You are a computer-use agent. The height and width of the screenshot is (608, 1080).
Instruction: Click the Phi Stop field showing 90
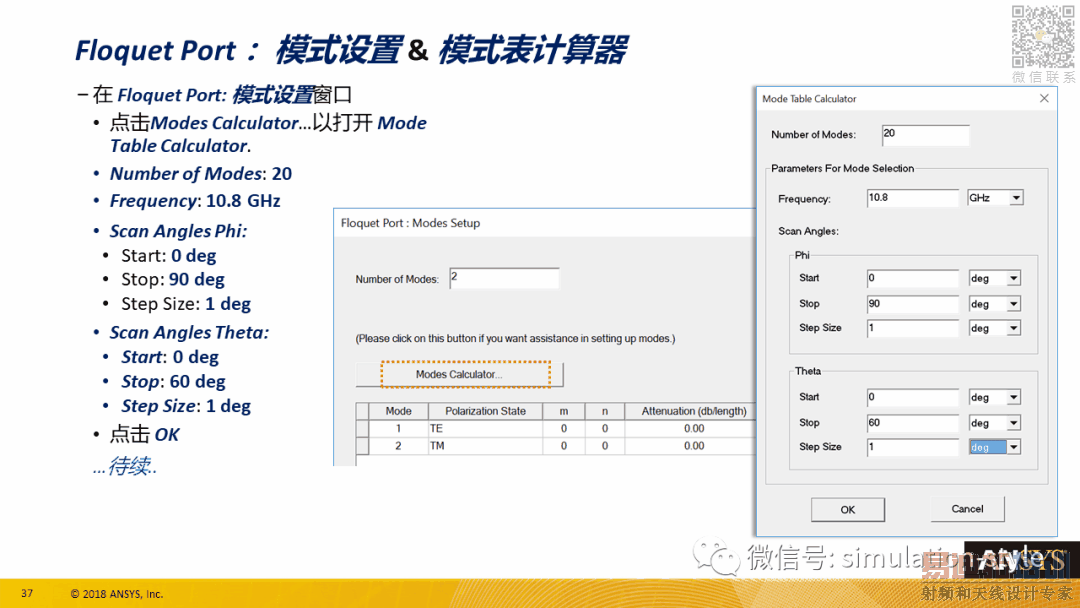coord(912,304)
